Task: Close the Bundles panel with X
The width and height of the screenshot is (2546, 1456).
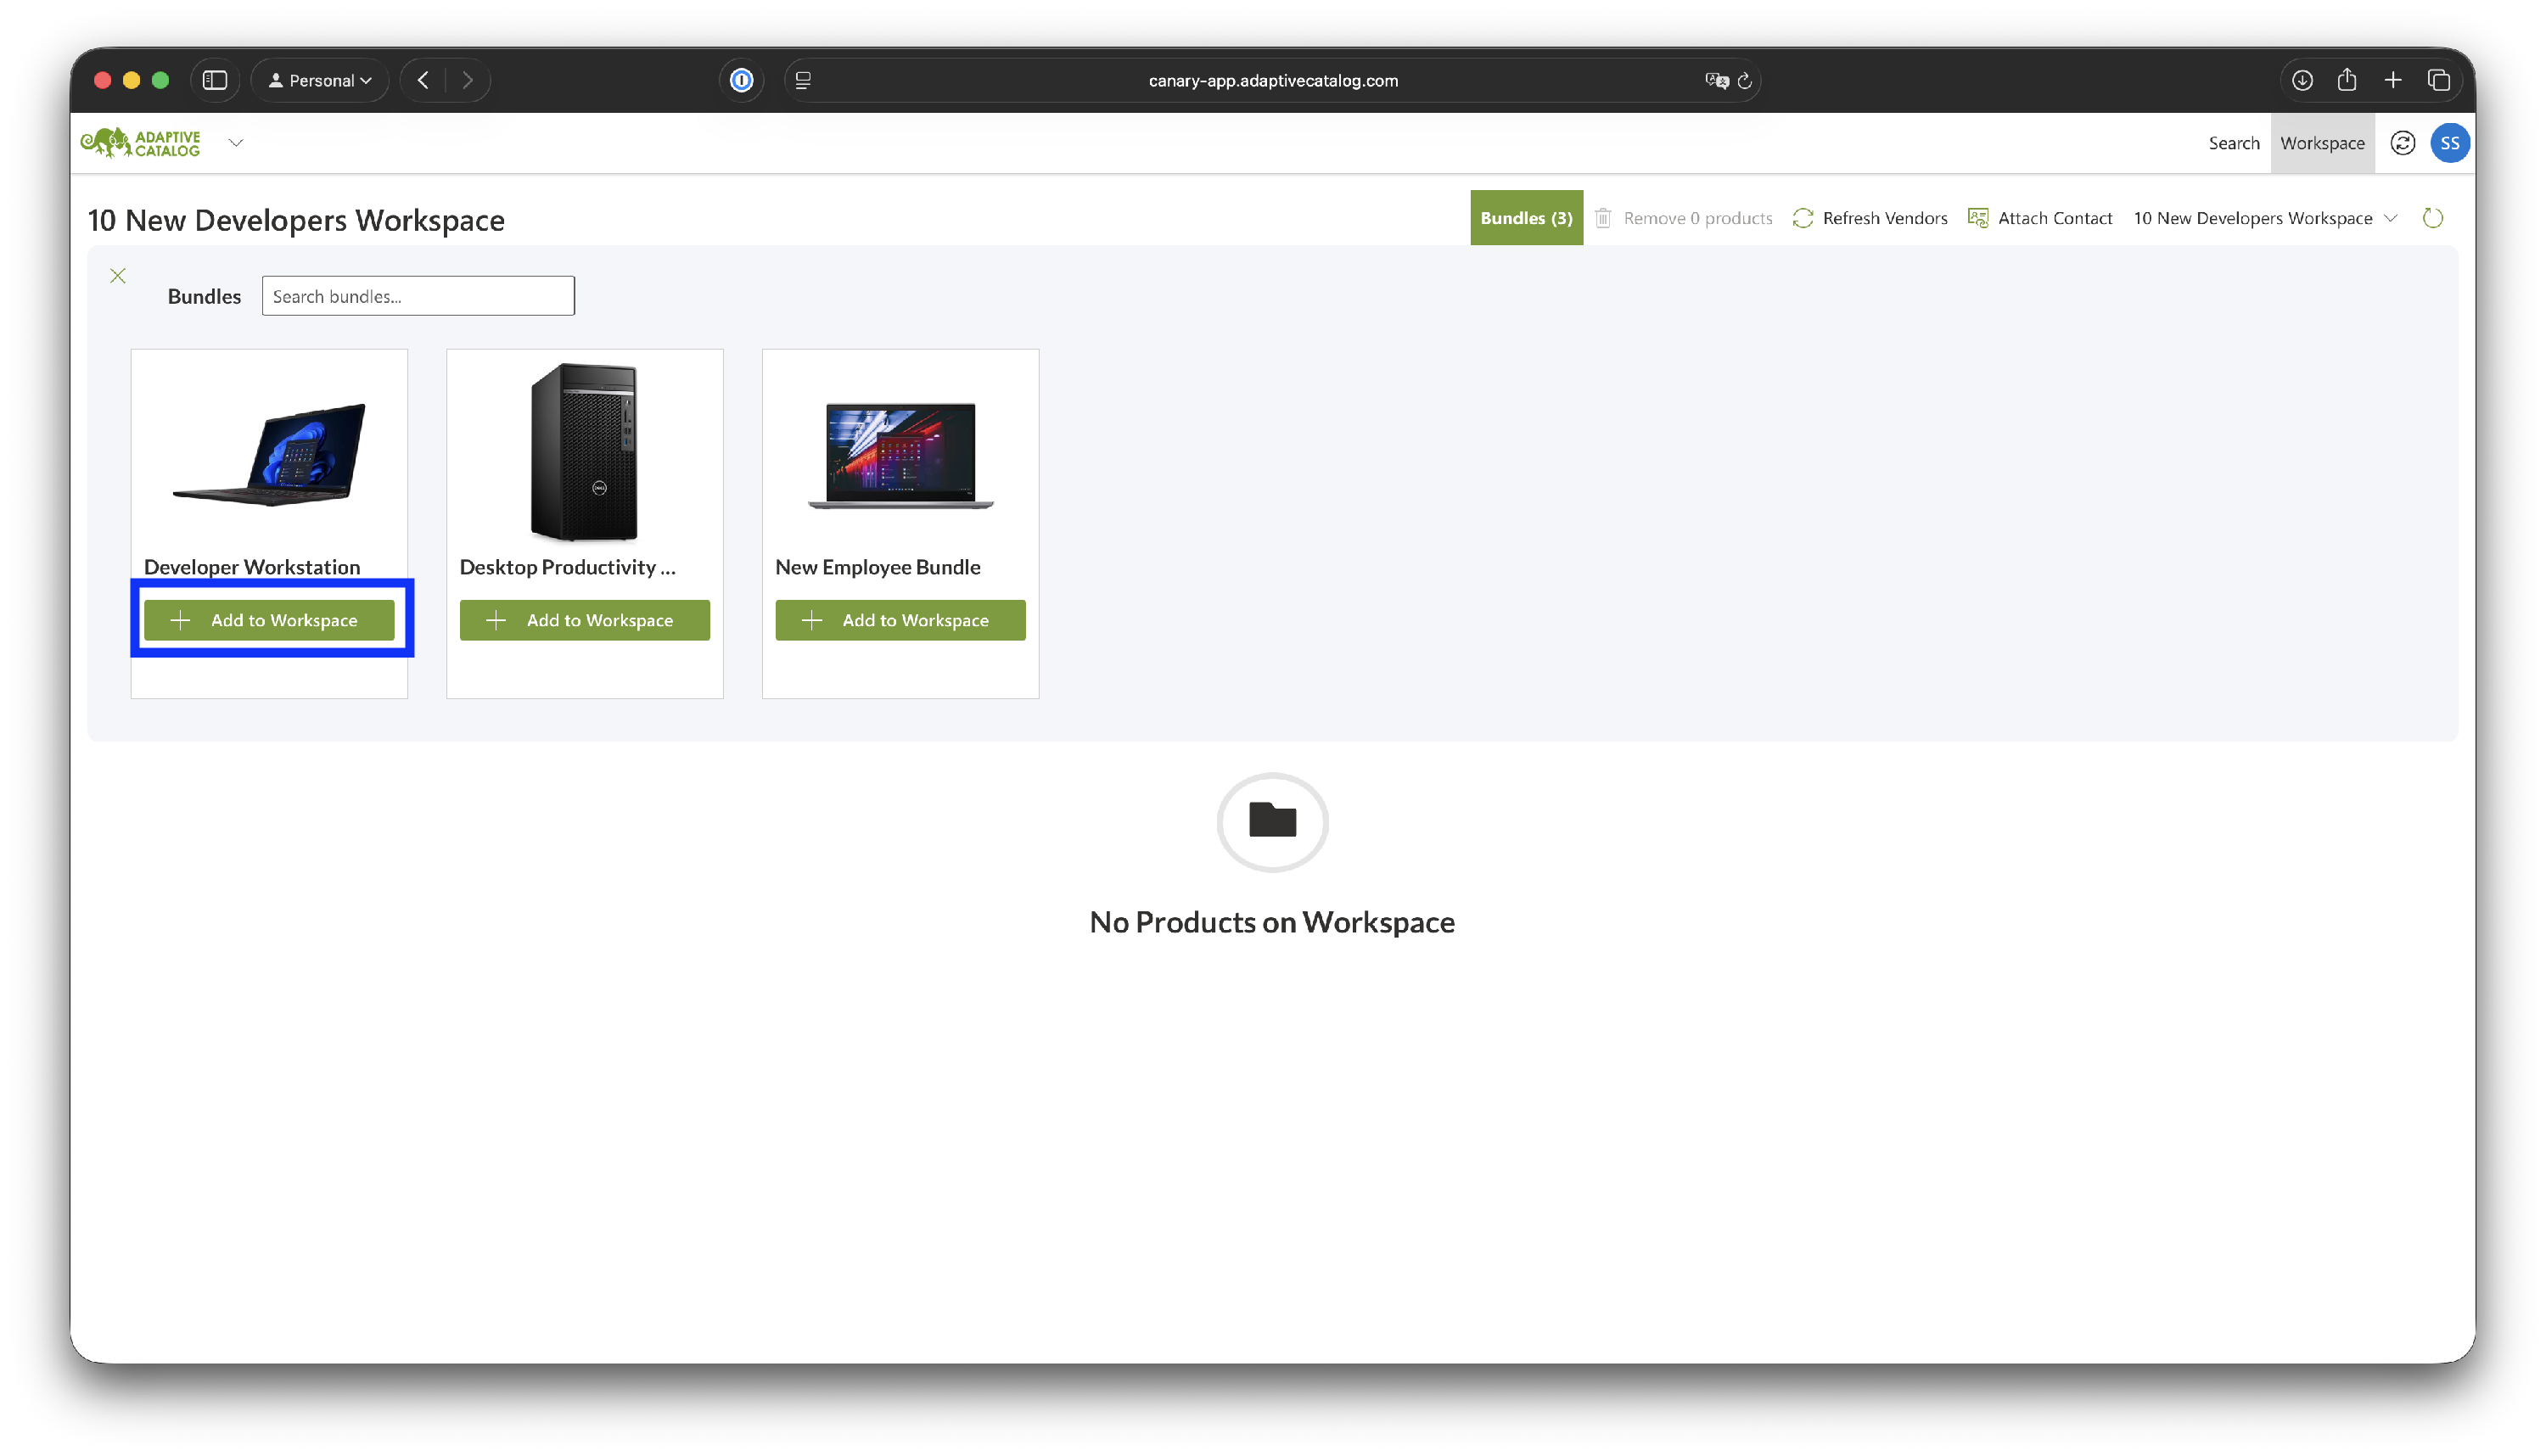Action: [x=118, y=276]
